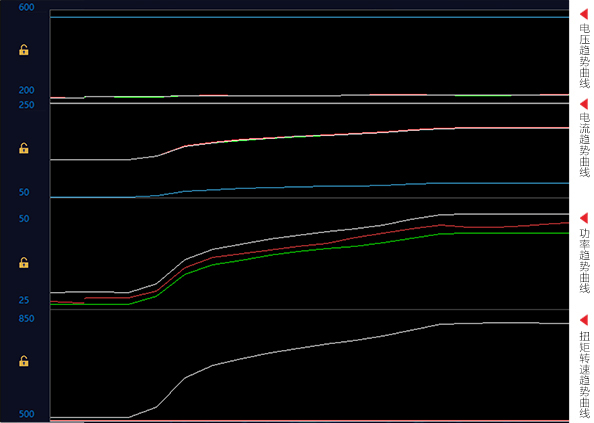Collapse the 电压趋势曲线 panel red arrow

[x=584, y=14]
